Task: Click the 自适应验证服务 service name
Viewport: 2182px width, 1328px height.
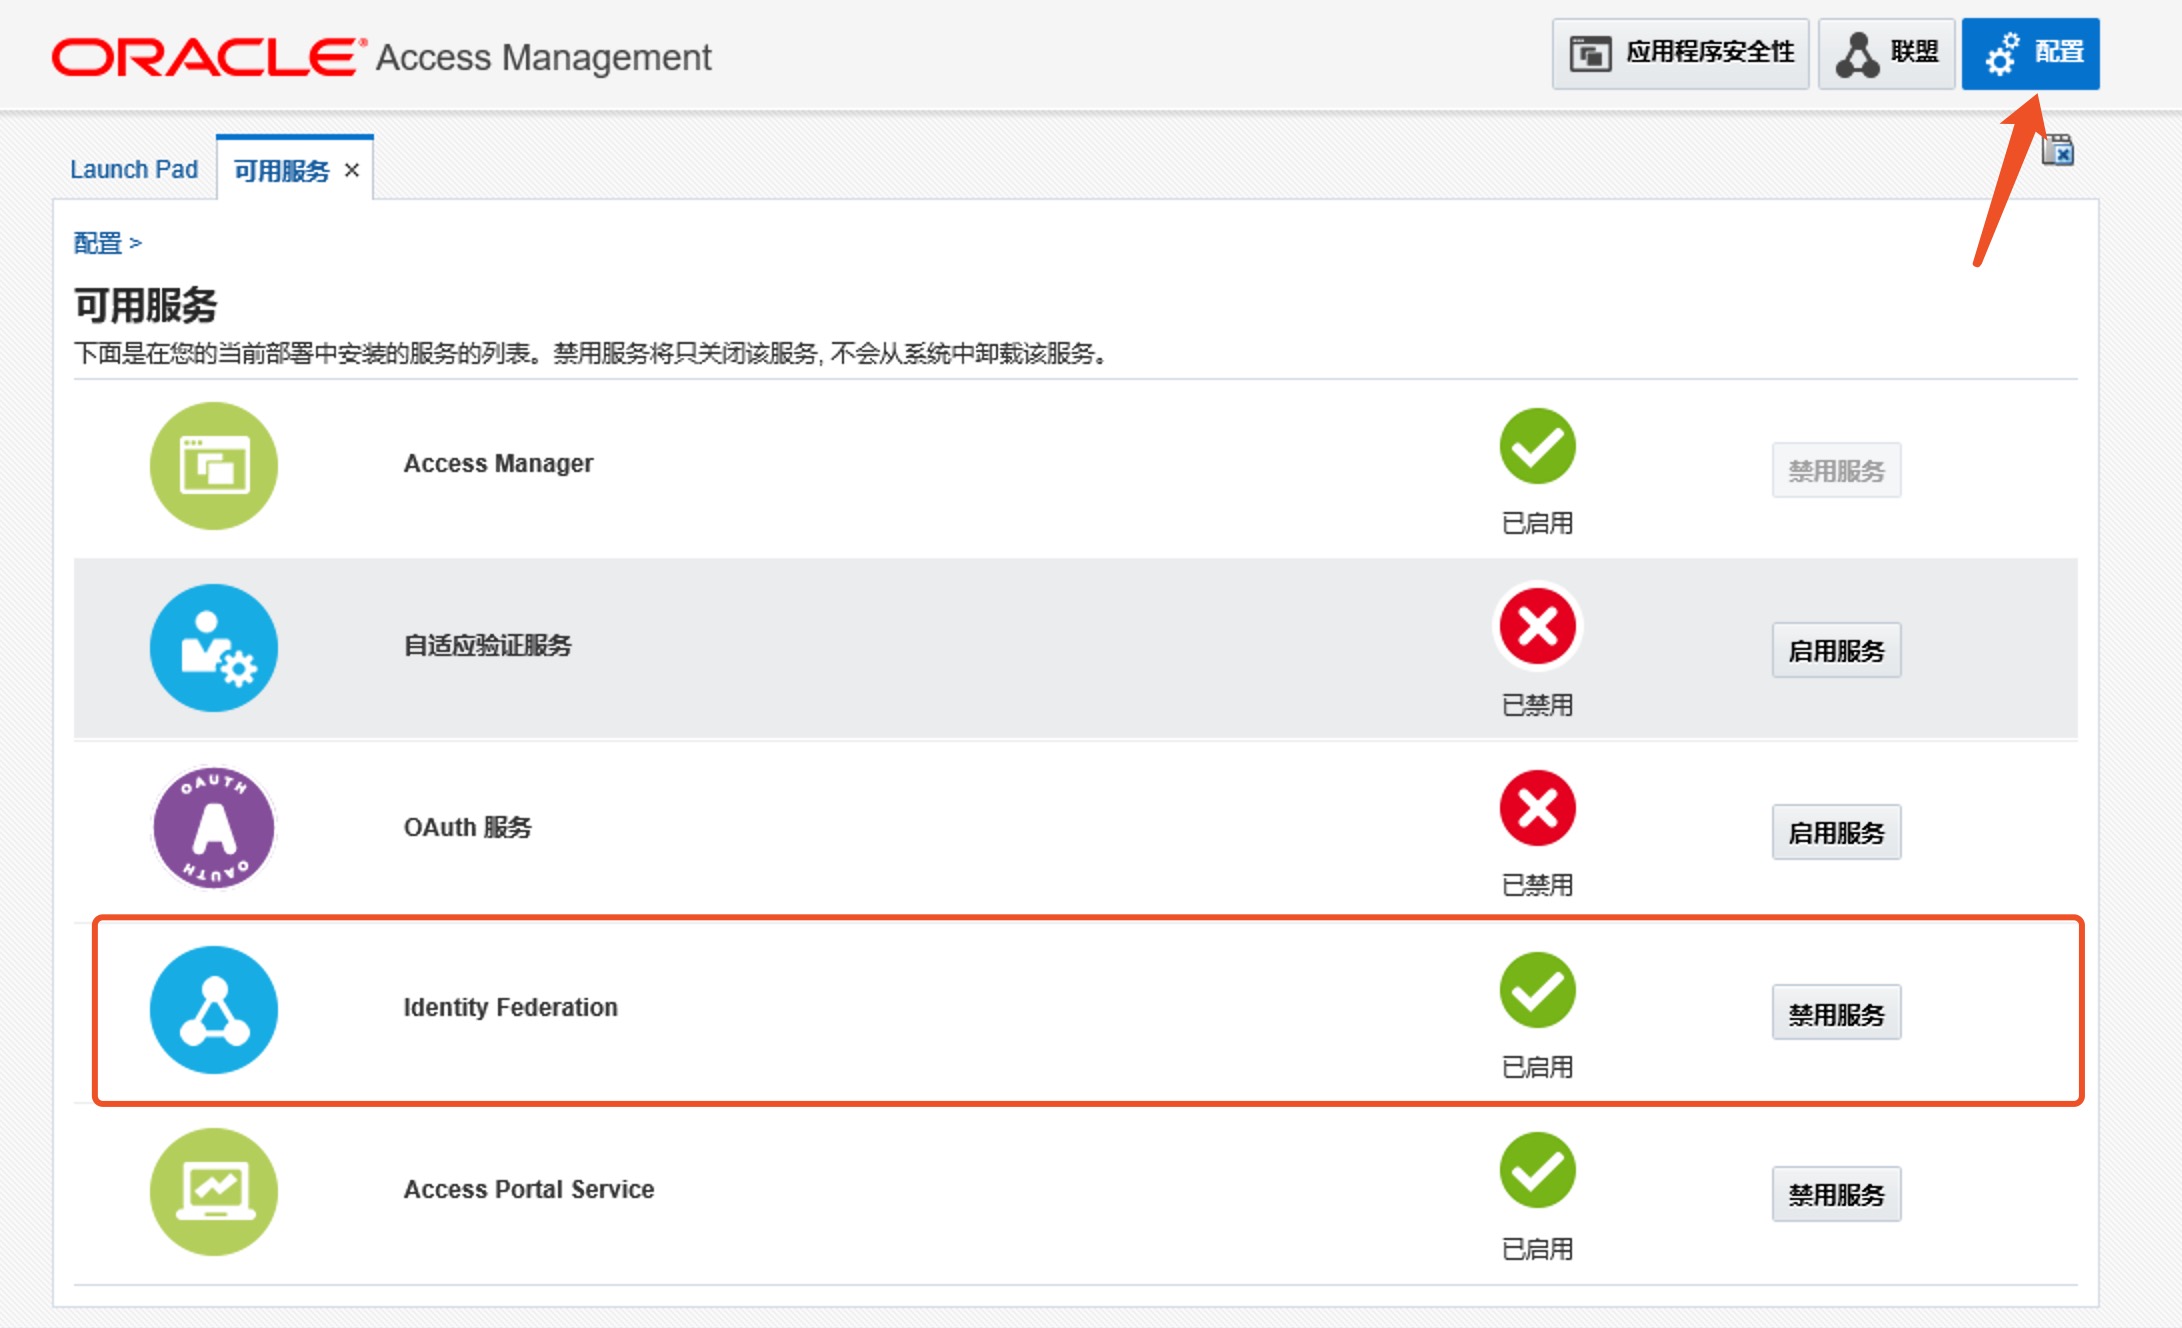Action: pos(487,645)
